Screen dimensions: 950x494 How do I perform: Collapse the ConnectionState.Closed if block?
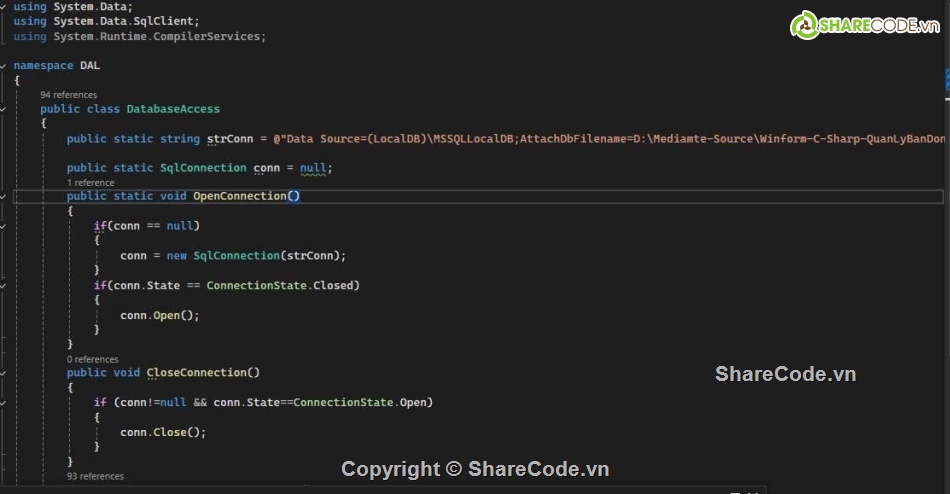(x=3, y=285)
